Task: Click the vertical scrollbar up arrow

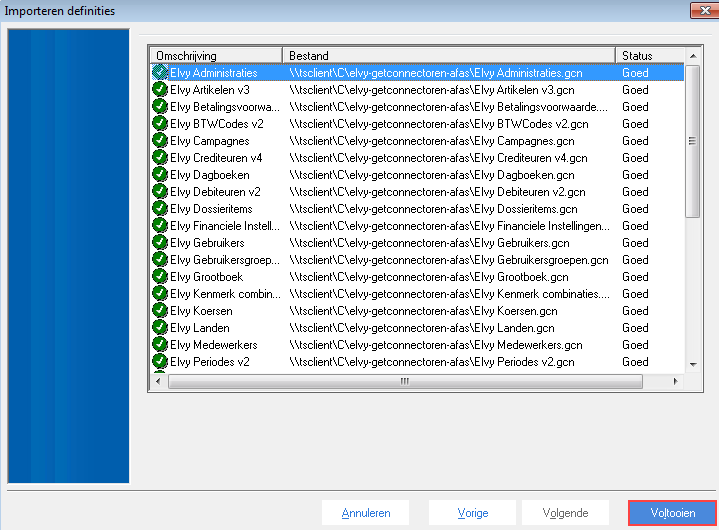Action: (693, 56)
